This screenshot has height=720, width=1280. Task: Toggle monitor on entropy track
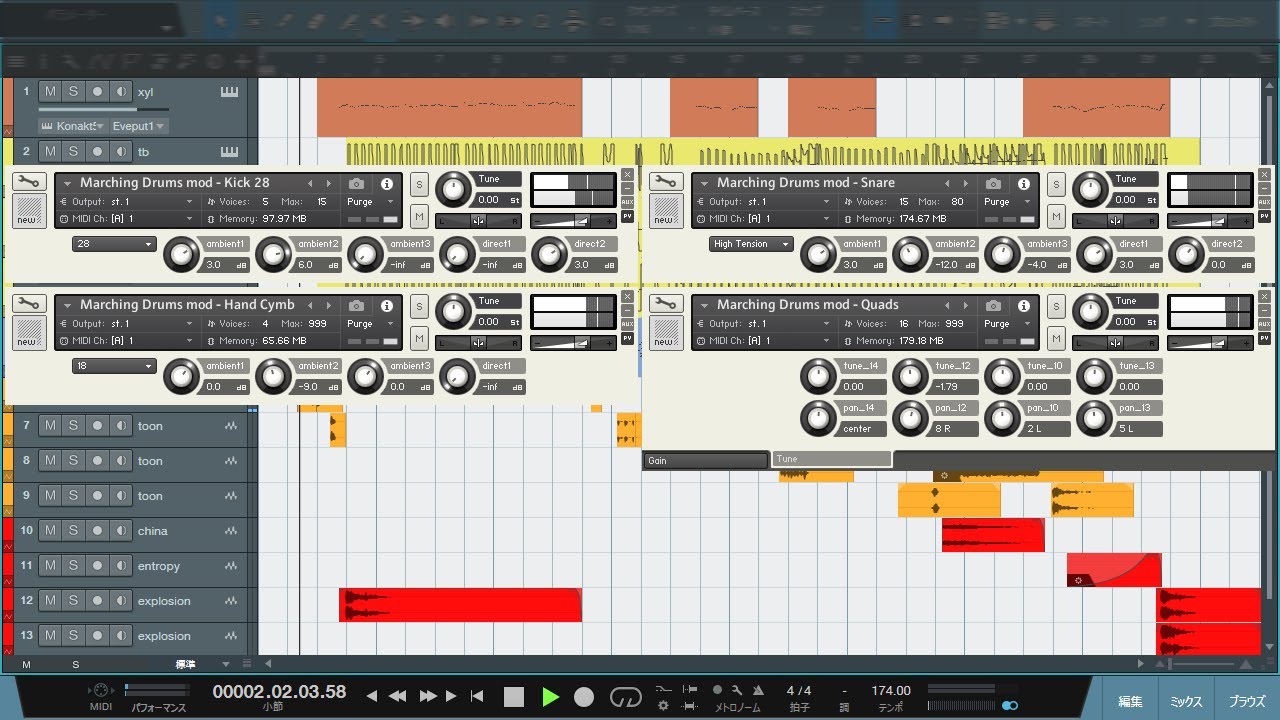pyautogui.click(x=121, y=566)
